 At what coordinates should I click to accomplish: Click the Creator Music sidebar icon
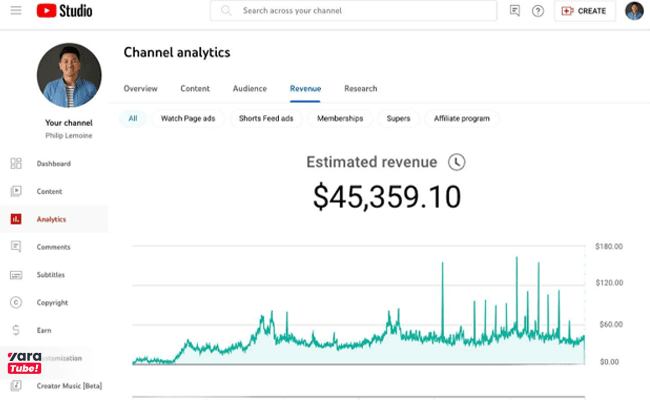16,386
